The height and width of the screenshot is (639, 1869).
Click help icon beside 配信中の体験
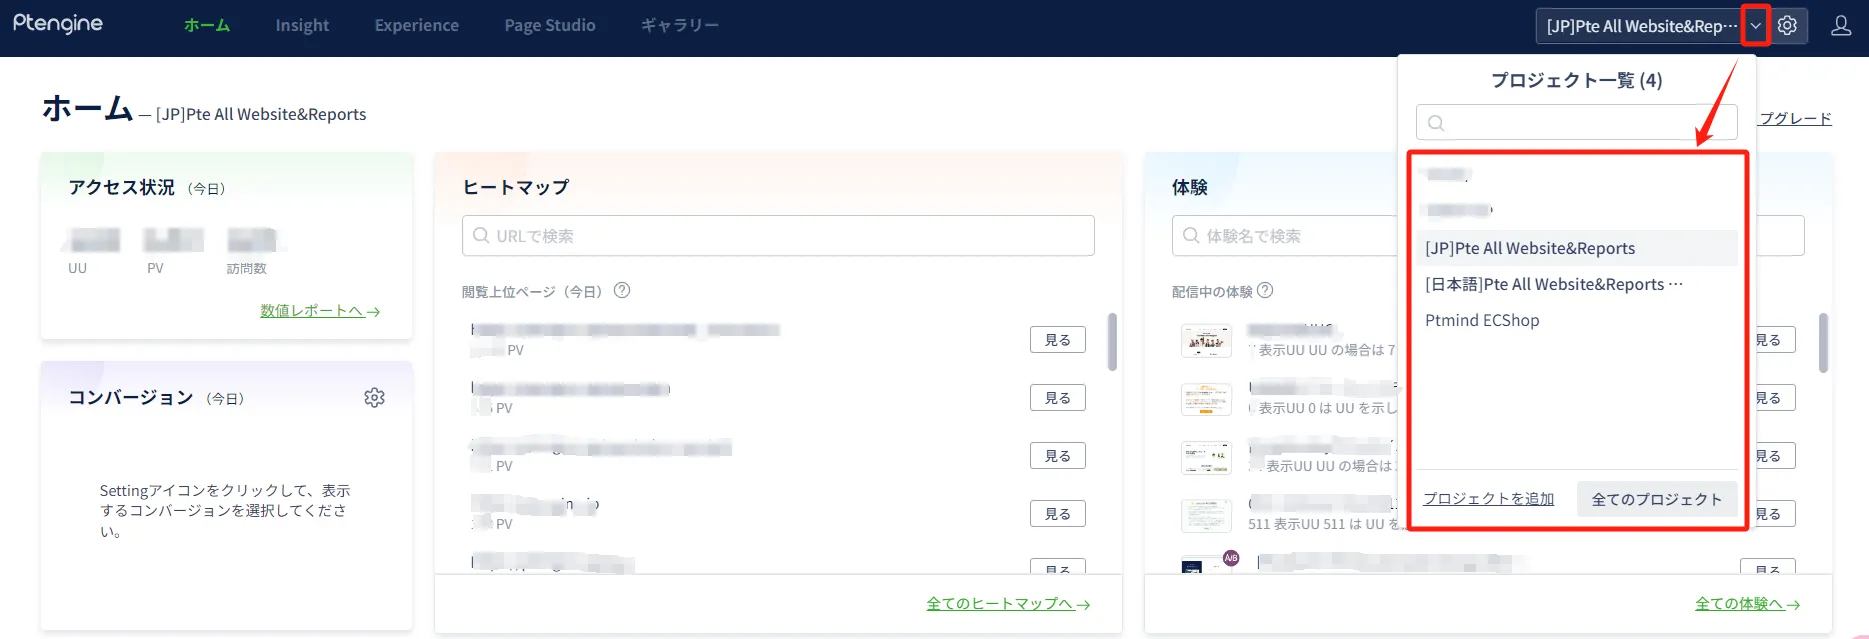1265,291
